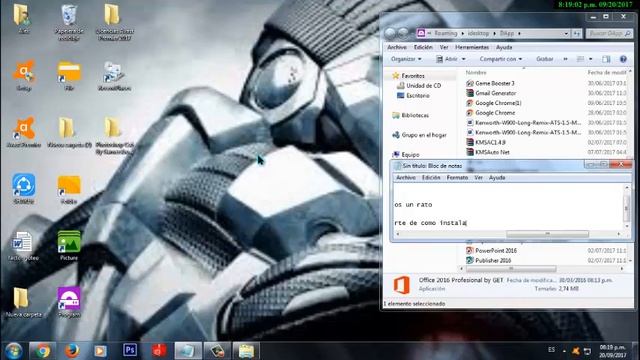Select PowerPoint 2016 in file list
This screenshot has height=360, width=640.
(x=492, y=251)
